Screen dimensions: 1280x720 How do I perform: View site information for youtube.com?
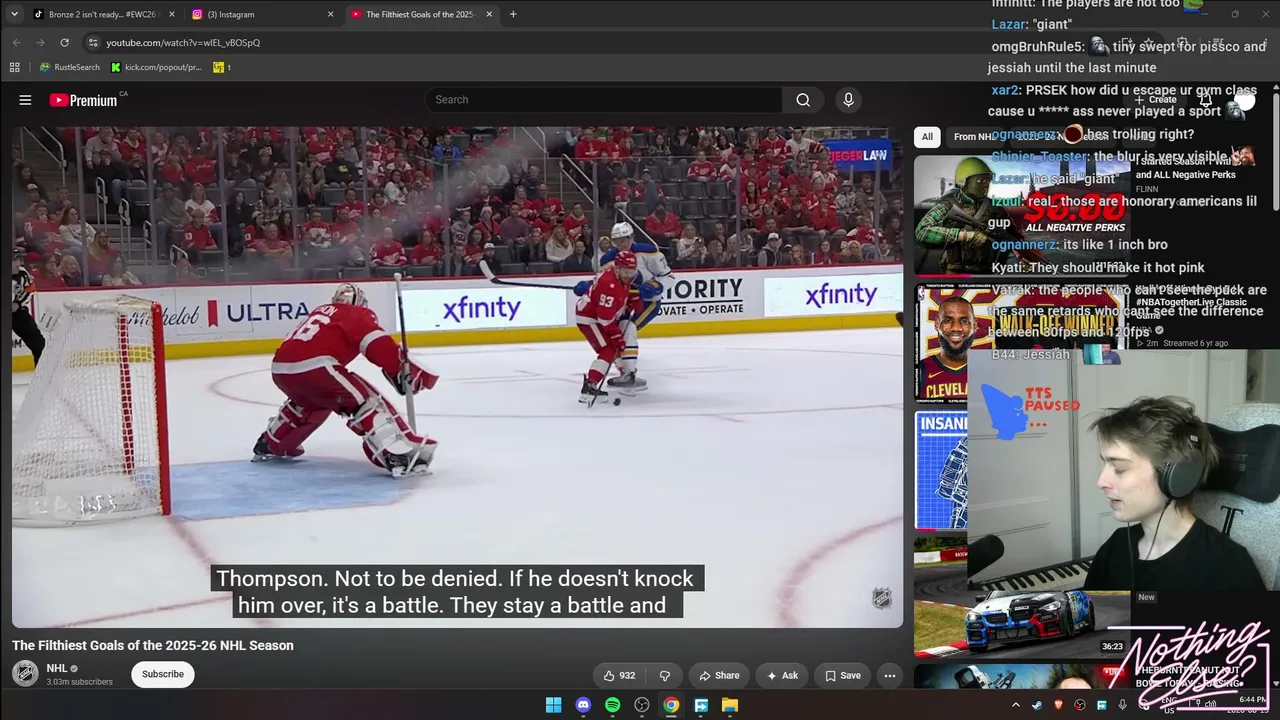tap(93, 43)
